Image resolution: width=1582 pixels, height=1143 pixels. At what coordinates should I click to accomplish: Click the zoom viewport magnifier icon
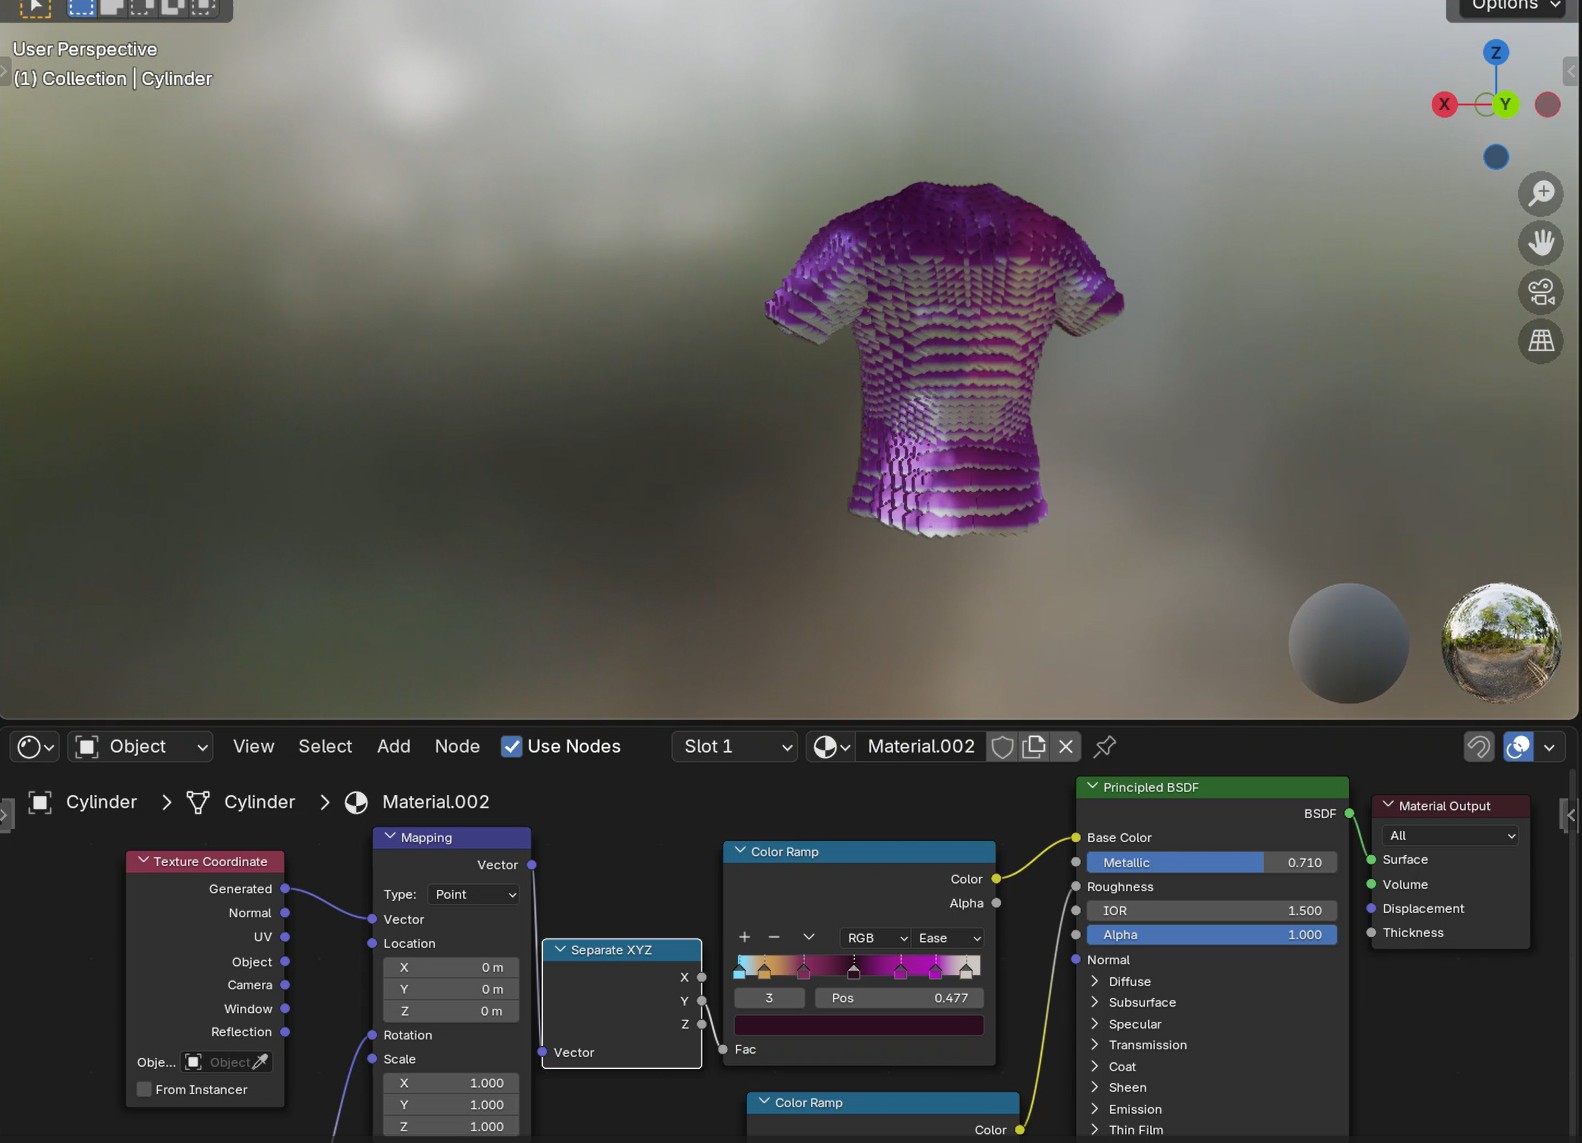(x=1540, y=193)
